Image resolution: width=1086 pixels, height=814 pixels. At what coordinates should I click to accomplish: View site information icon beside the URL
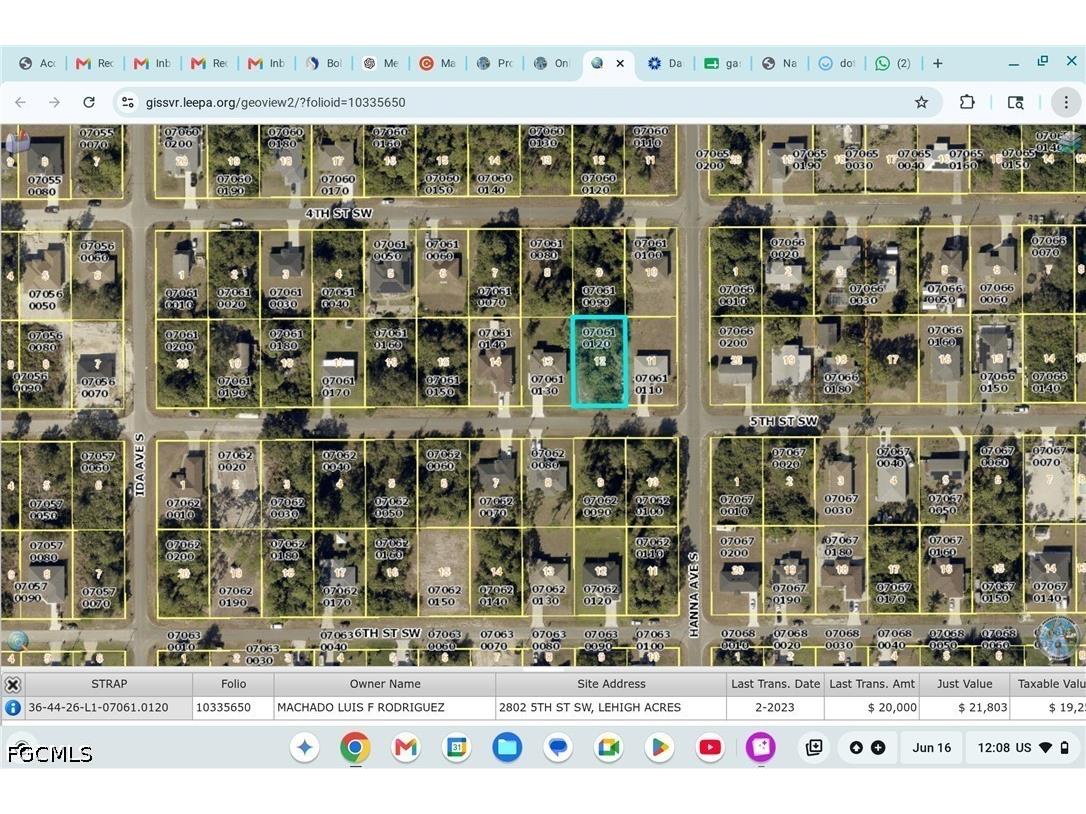(x=127, y=103)
